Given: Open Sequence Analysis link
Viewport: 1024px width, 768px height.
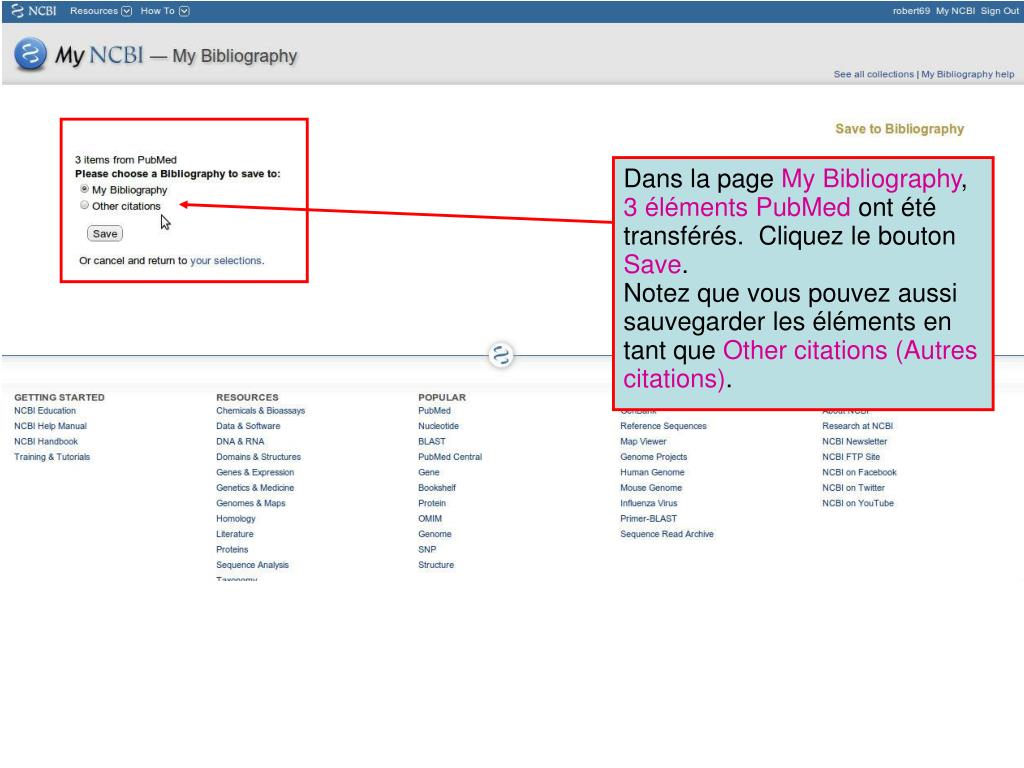Looking at the screenshot, I should coord(252,565).
